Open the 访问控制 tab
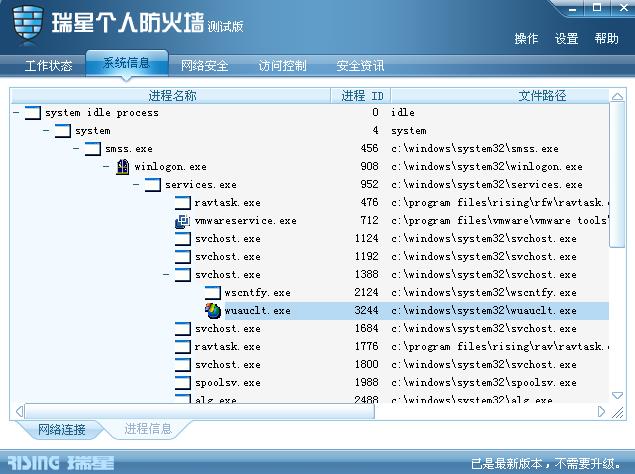The image size is (635, 474). pyautogui.click(x=282, y=66)
